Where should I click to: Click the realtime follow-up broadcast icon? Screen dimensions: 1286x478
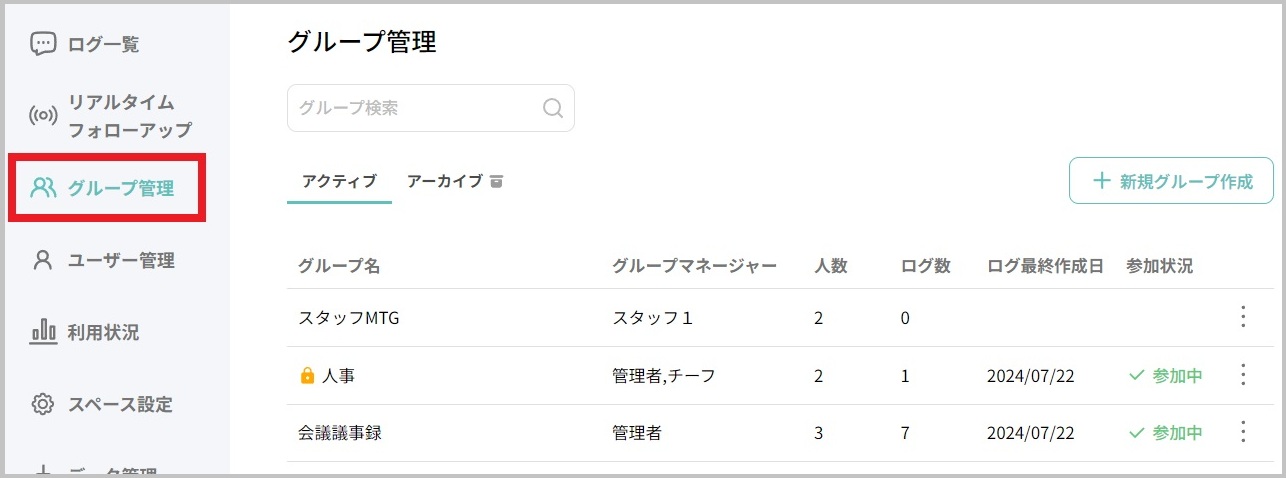coord(43,116)
